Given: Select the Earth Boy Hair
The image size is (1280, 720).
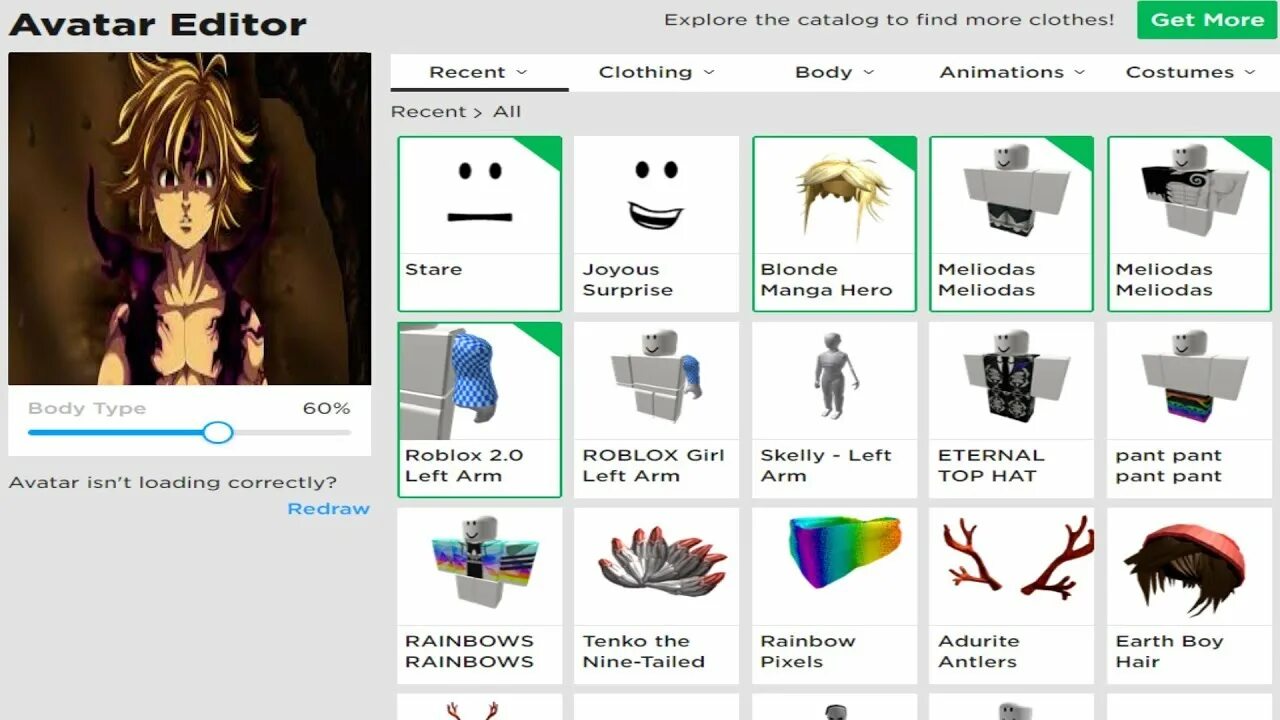Looking at the screenshot, I should (1190, 596).
